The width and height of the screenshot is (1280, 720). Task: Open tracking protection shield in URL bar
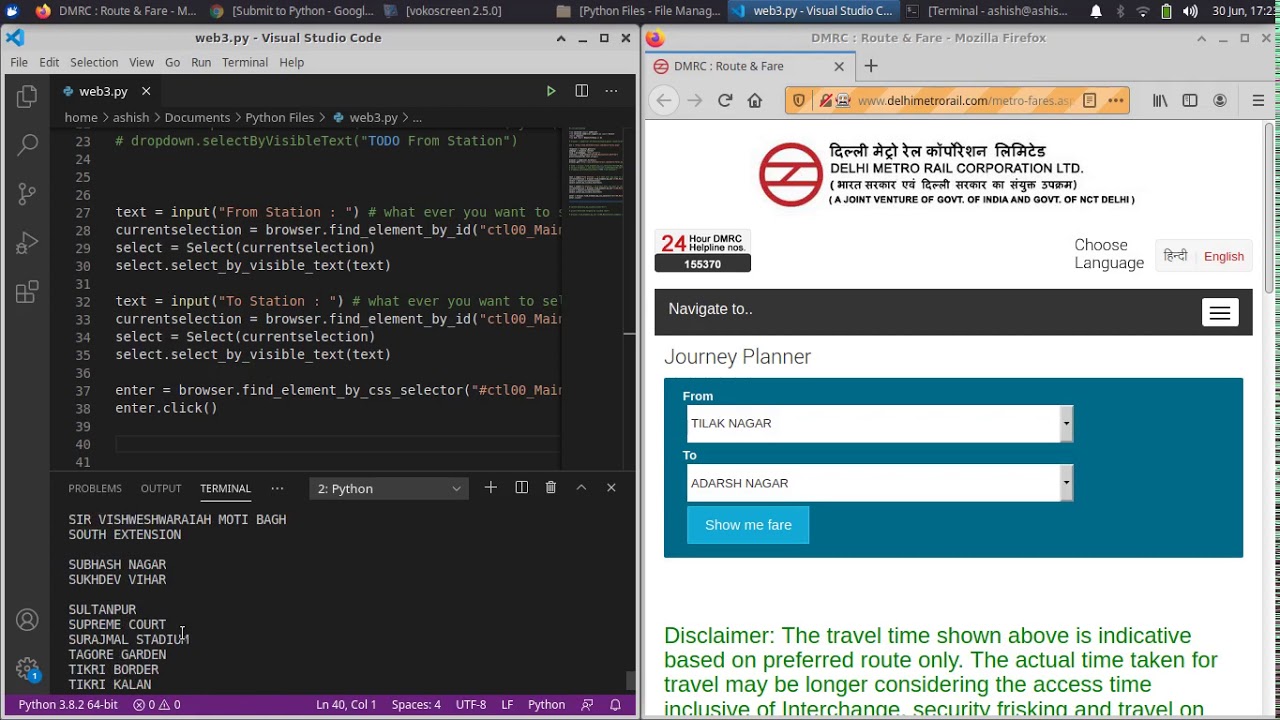tap(799, 100)
